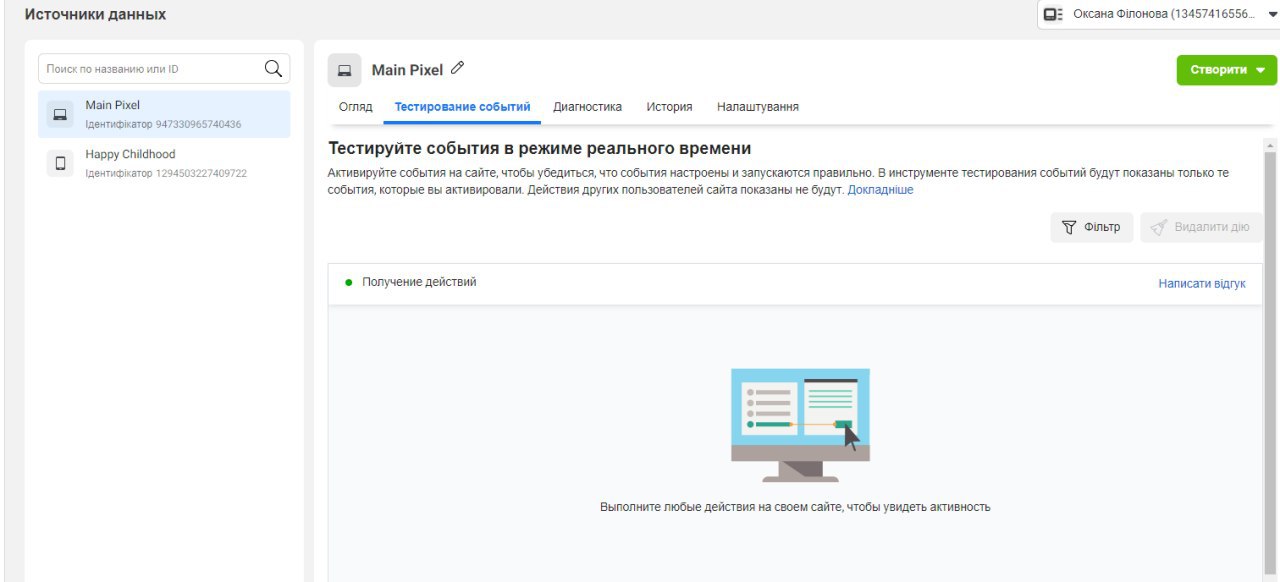Click the Видалити дію button

point(1201,227)
